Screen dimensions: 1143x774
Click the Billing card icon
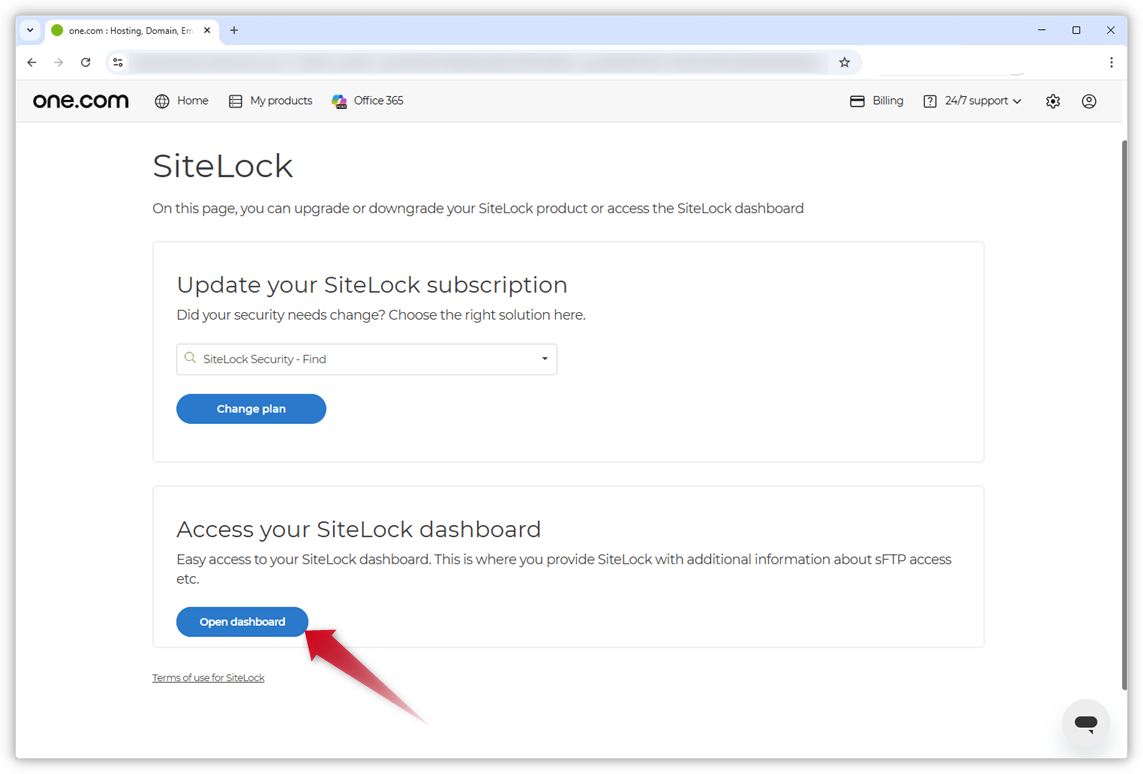(857, 100)
